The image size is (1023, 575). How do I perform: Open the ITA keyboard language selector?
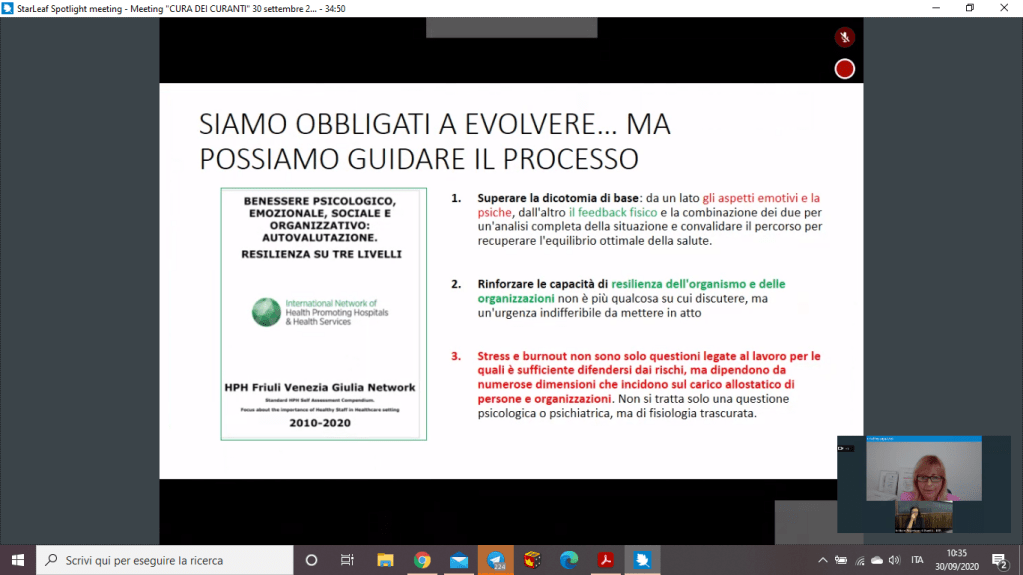tap(917, 560)
